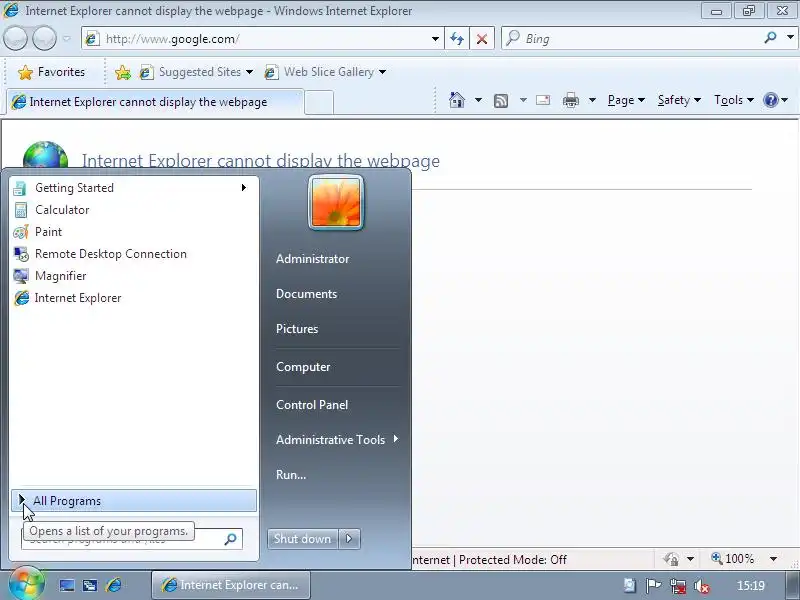This screenshot has height=600, width=800.
Task: Click the muted volume tray icon
Action: click(x=702, y=586)
